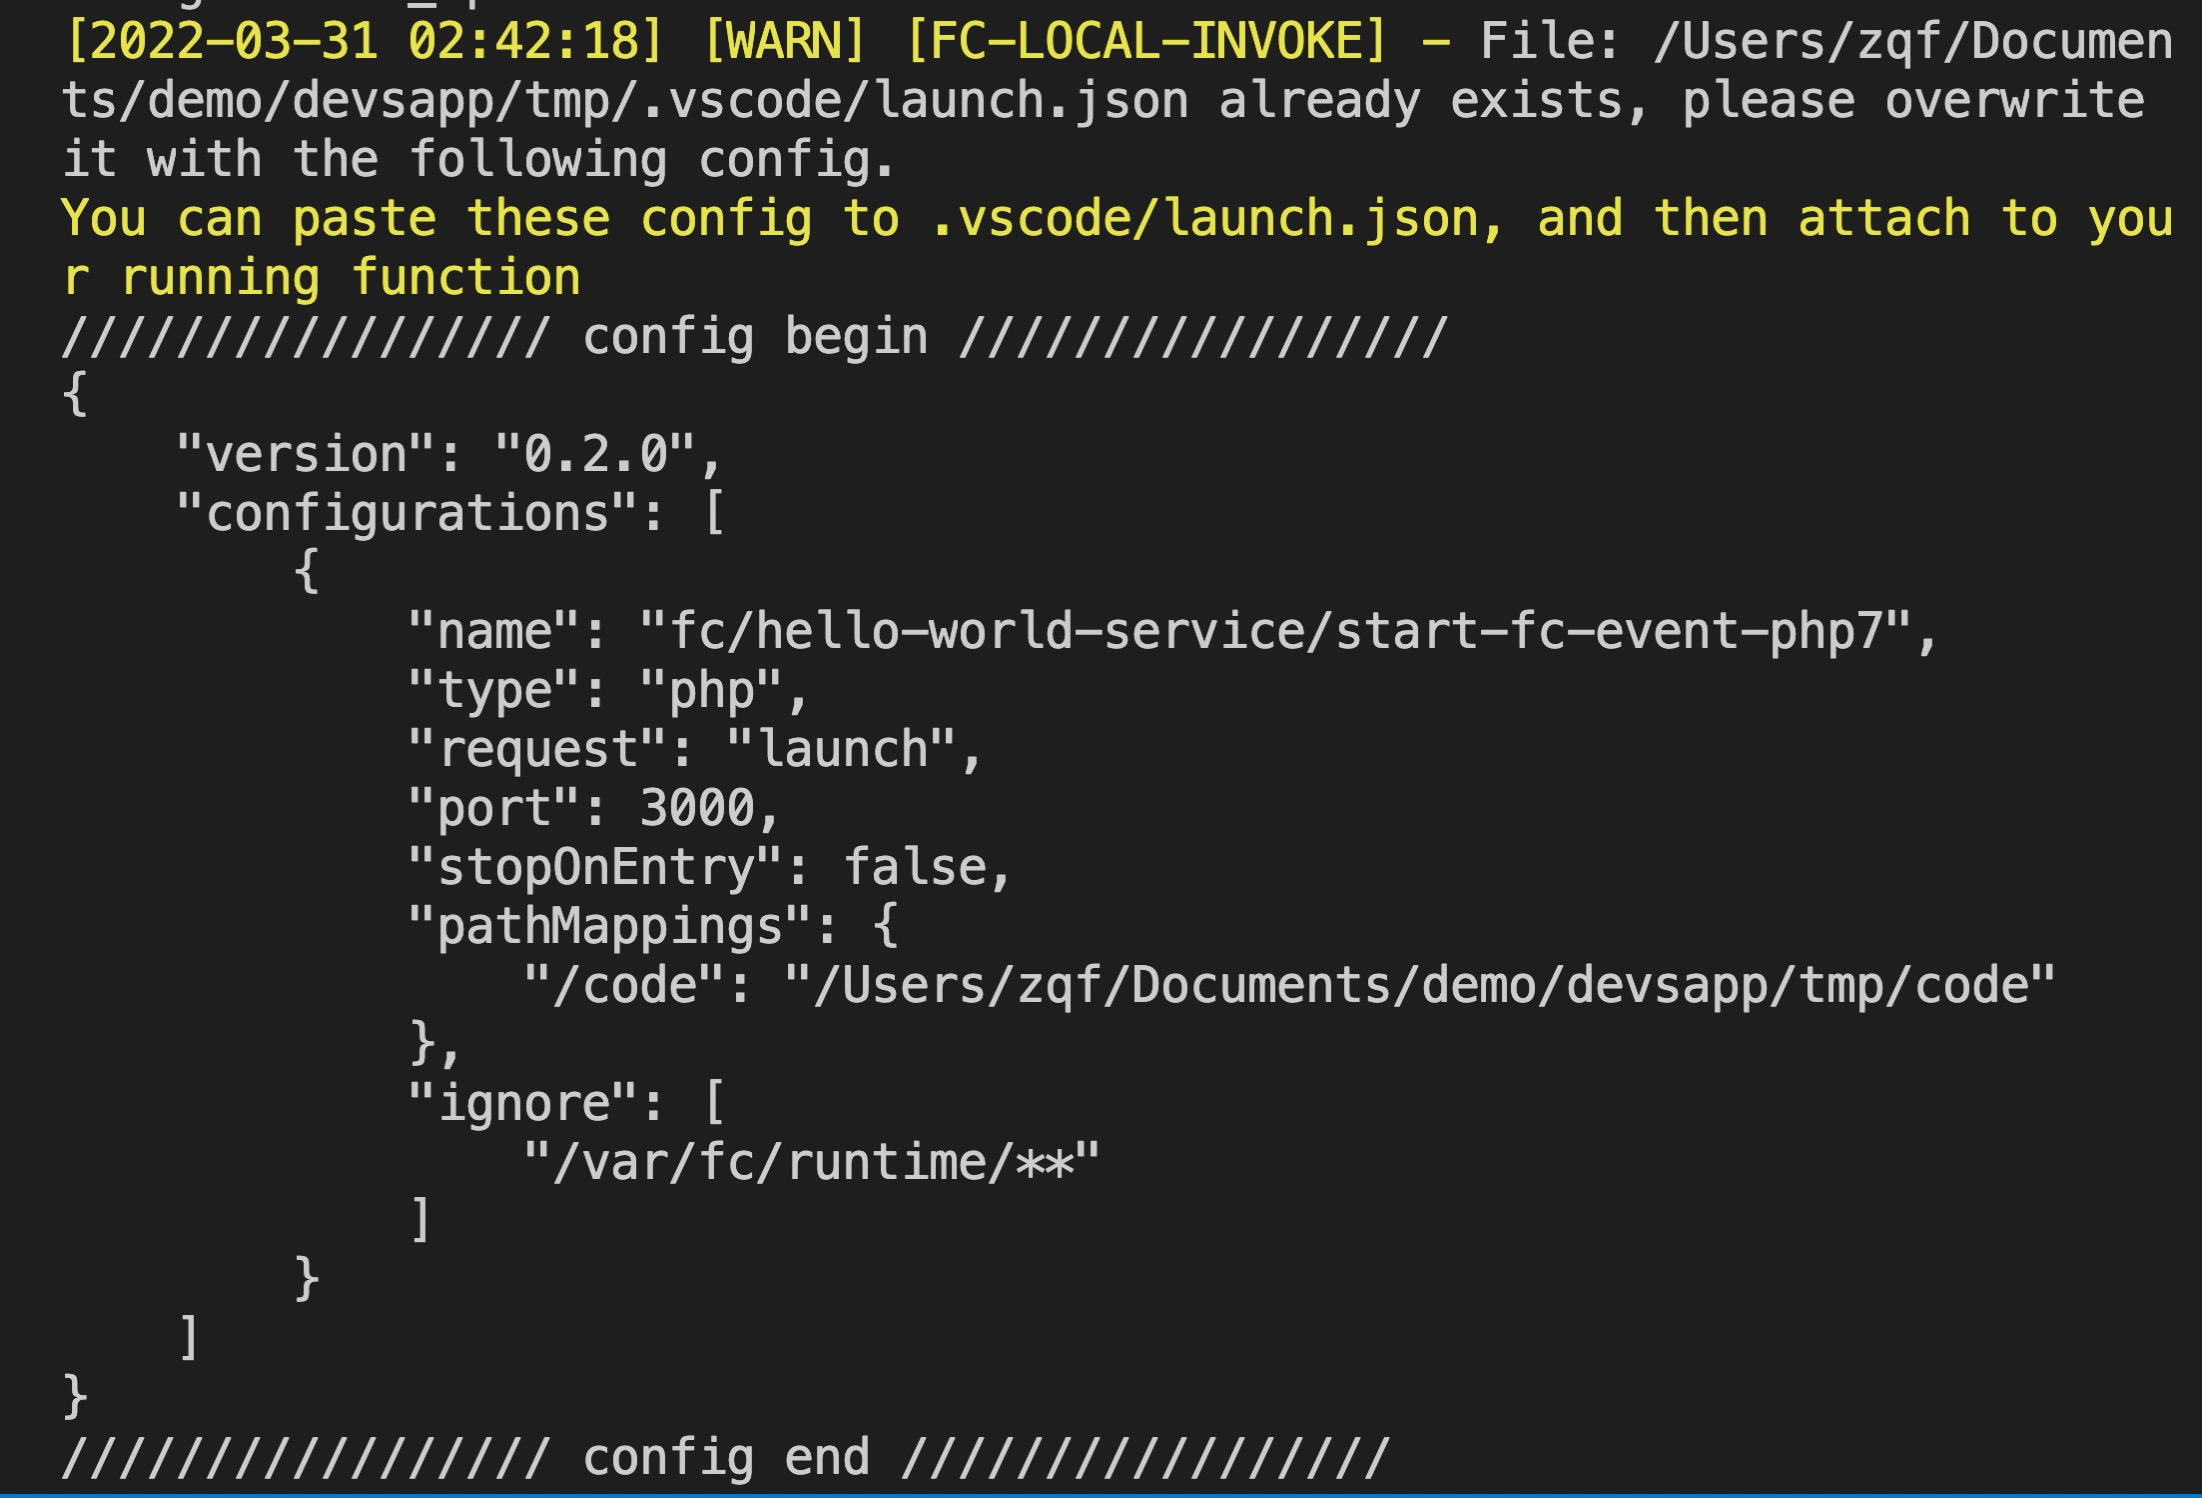Click the "pathMappings" key

(x=609, y=926)
